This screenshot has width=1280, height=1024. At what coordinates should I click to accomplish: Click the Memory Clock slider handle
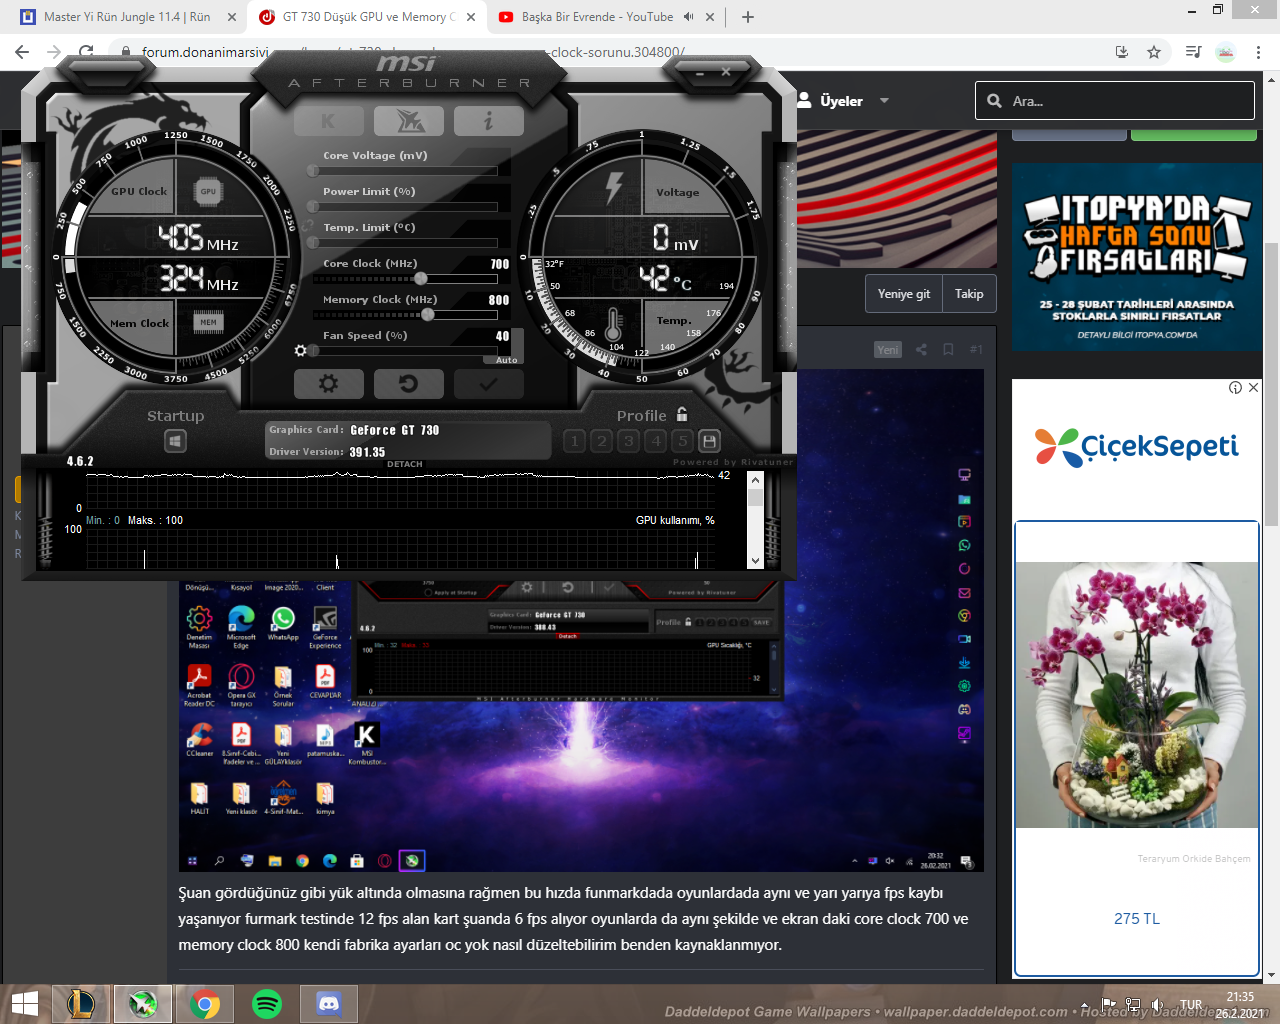(428, 315)
